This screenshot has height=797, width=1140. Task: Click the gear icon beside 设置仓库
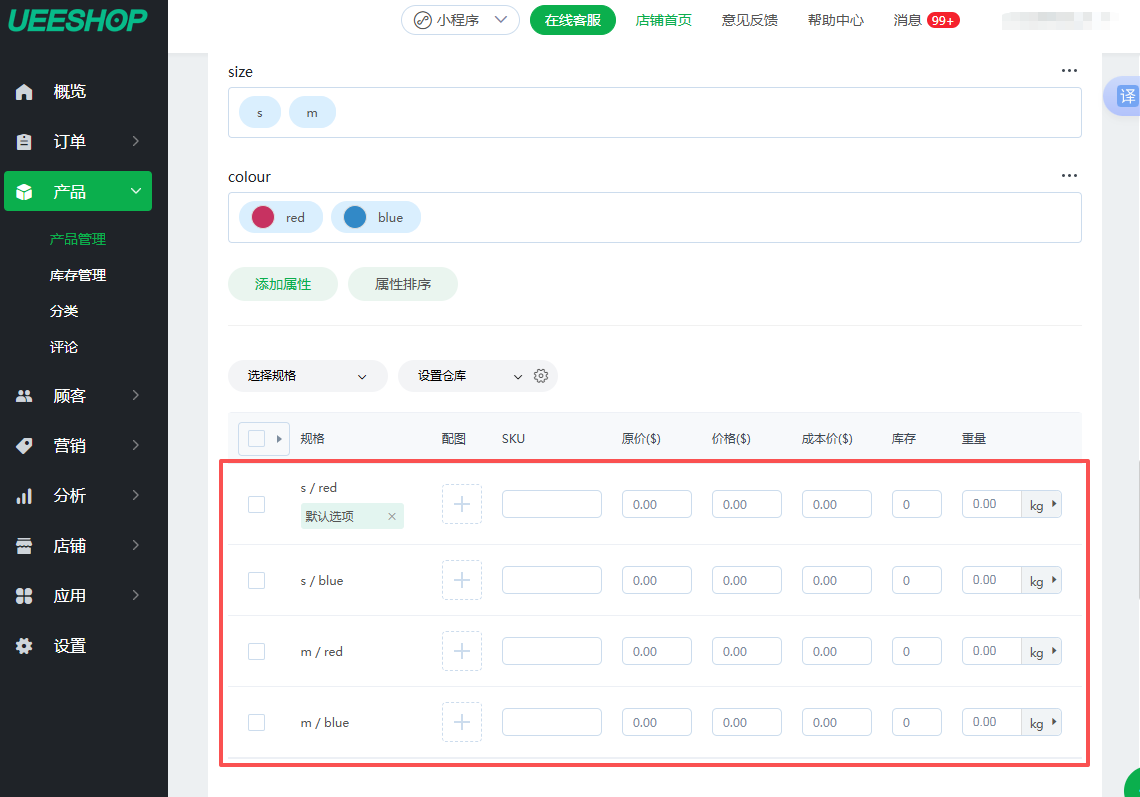541,376
